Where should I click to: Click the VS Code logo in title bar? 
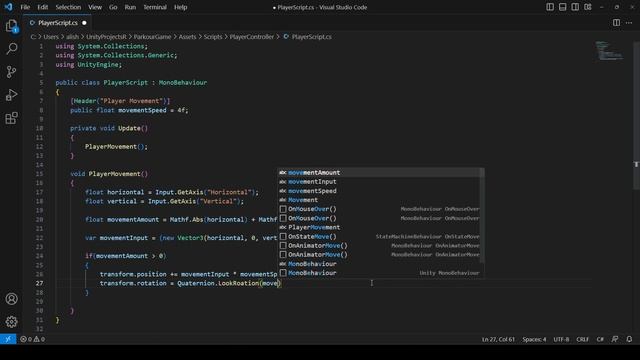tap(8, 7)
